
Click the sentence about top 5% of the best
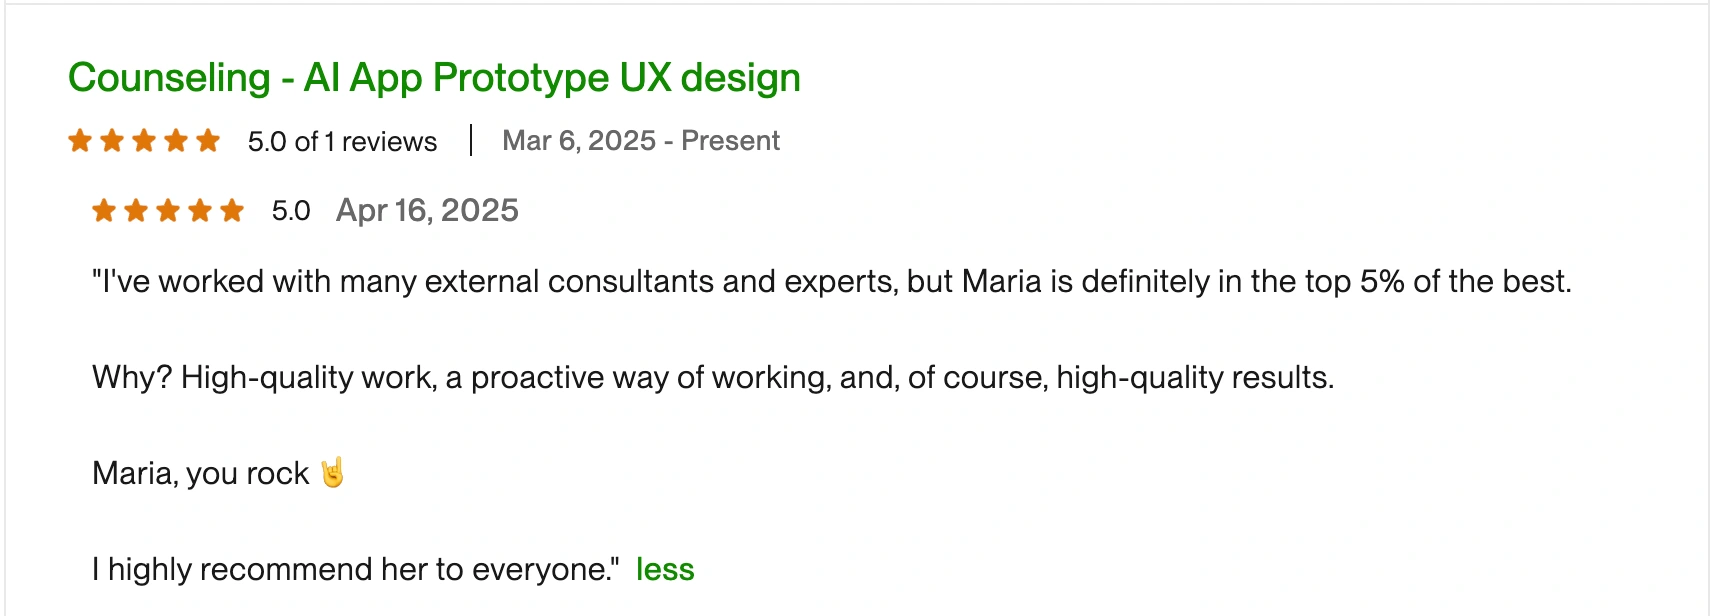click(x=832, y=282)
